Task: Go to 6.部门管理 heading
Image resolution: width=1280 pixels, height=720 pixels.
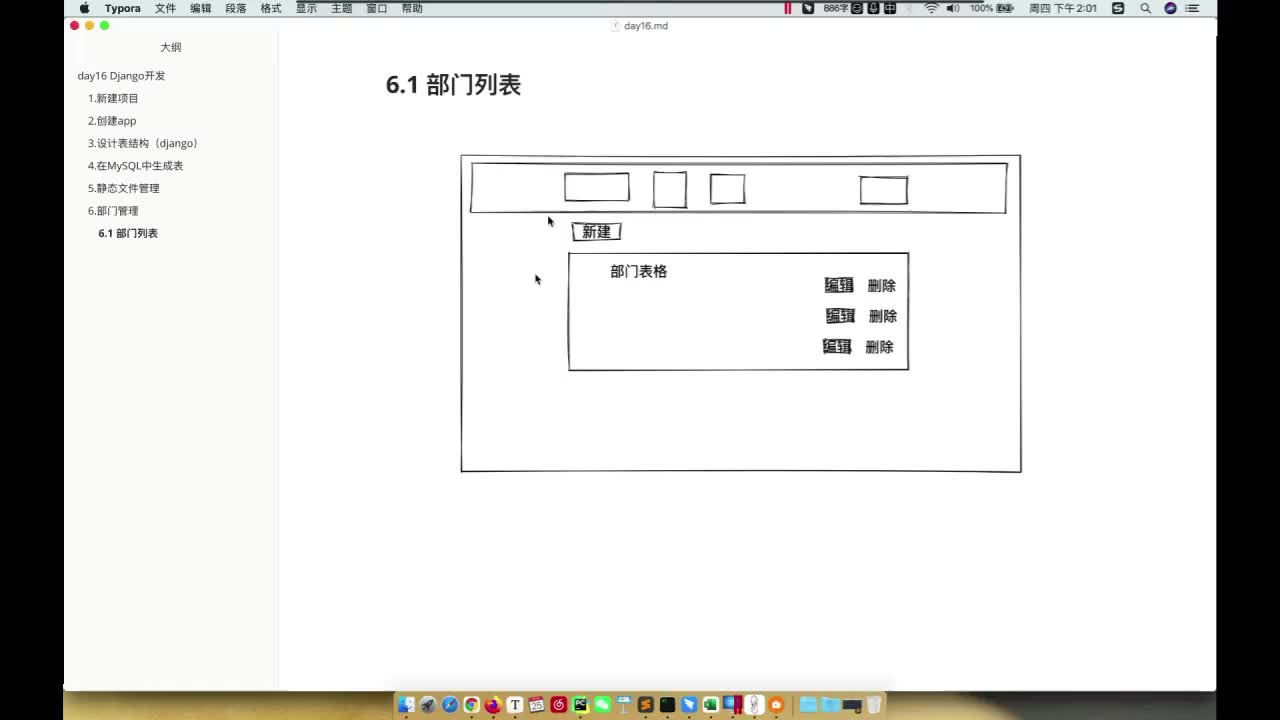Action: tap(113, 211)
